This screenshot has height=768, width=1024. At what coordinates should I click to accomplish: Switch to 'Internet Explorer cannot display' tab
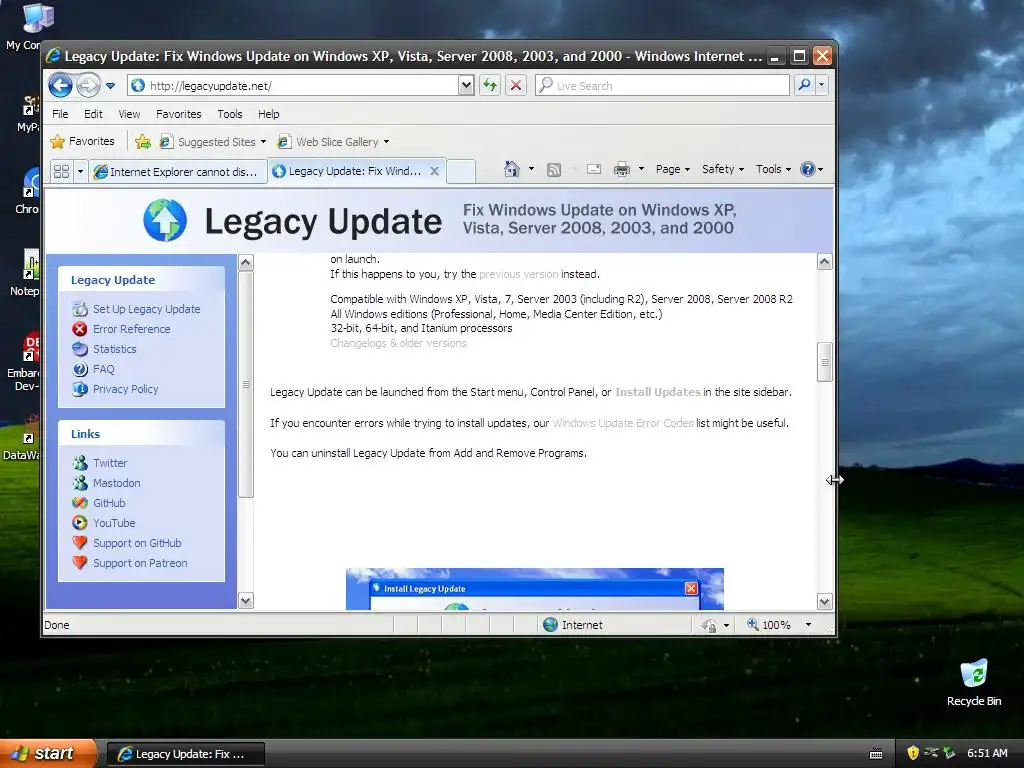(x=178, y=172)
